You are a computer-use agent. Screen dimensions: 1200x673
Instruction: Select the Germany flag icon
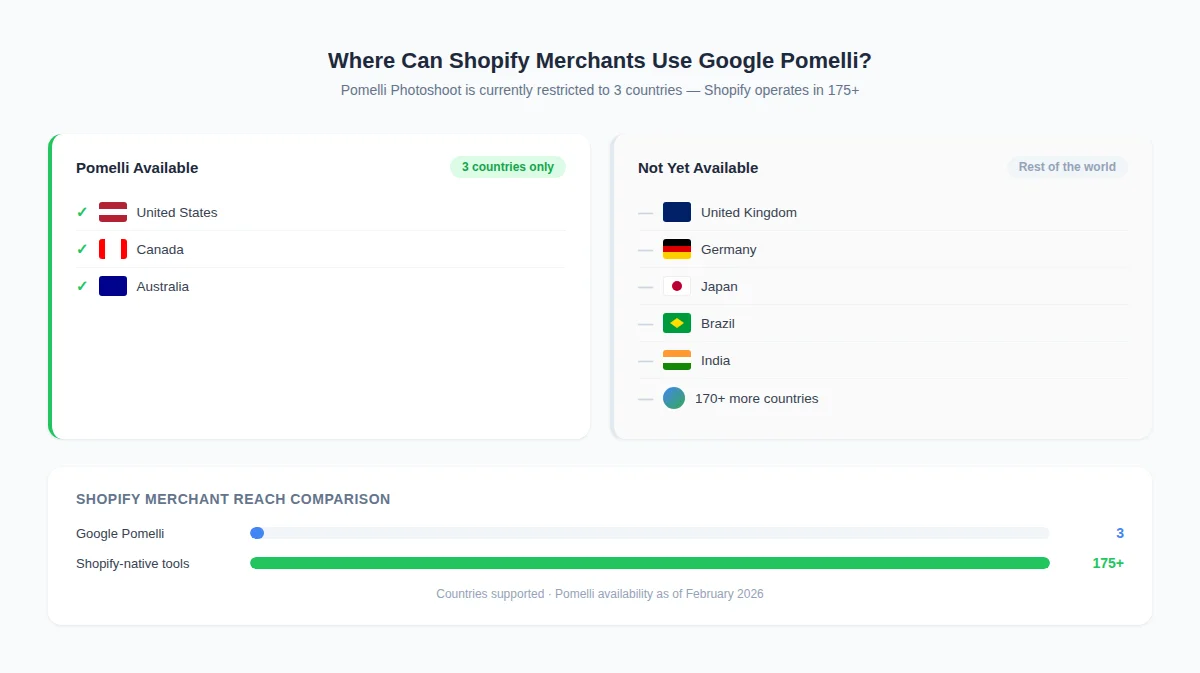[x=677, y=249]
